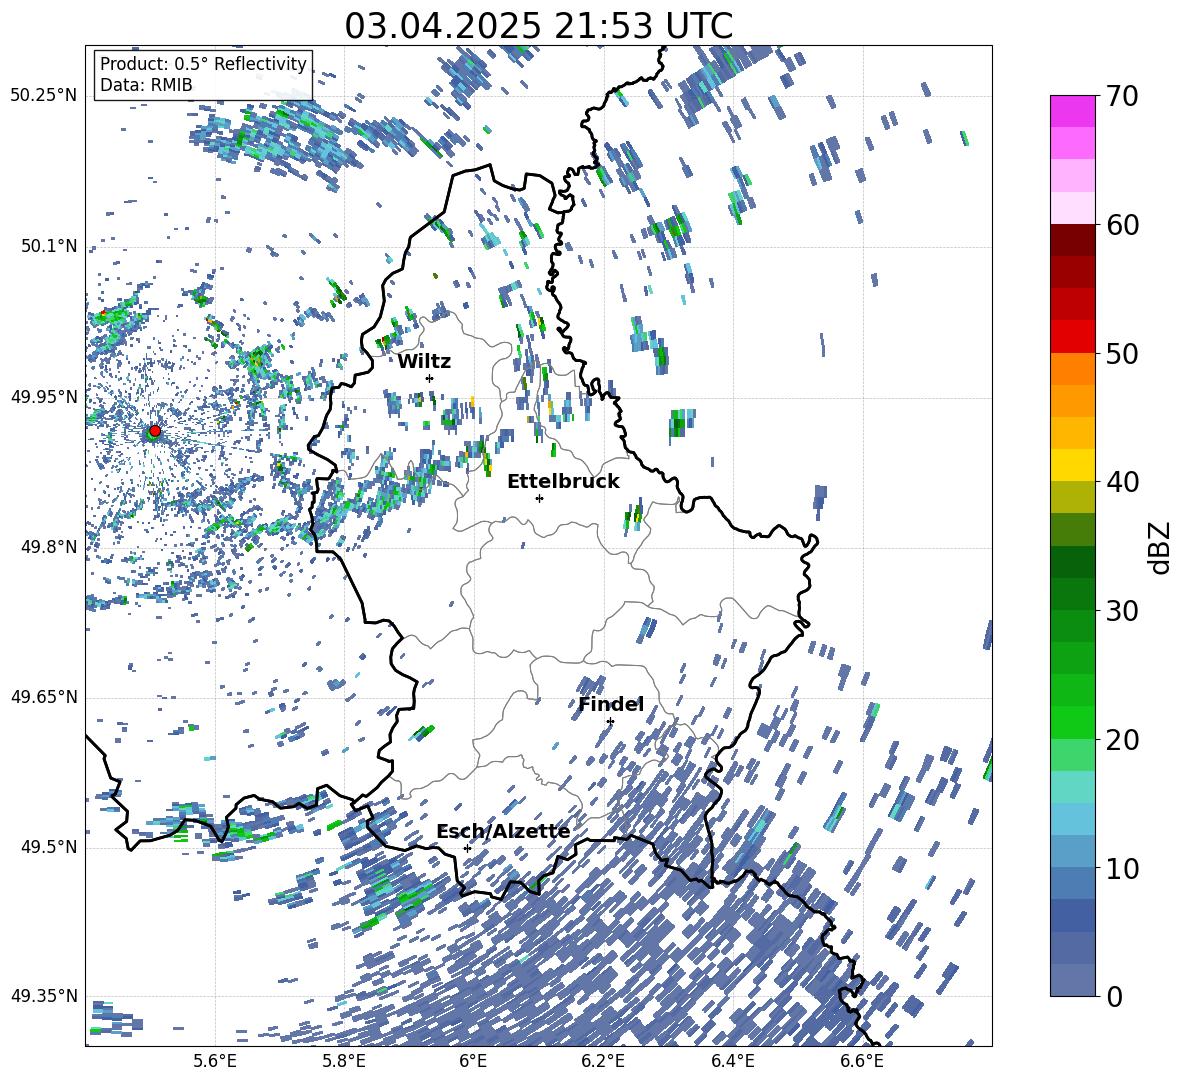Click the 50.1°N latitude label
Screen dimensions: 1184x1081
[48, 246]
